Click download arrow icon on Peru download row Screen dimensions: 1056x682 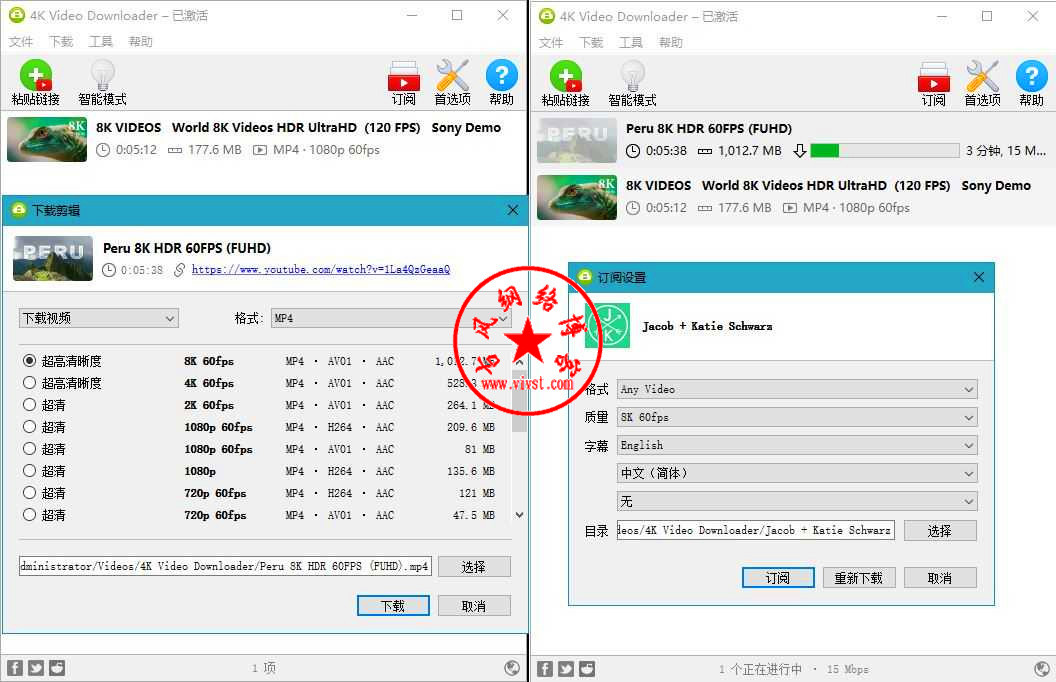pyautogui.click(x=799, y=151)
